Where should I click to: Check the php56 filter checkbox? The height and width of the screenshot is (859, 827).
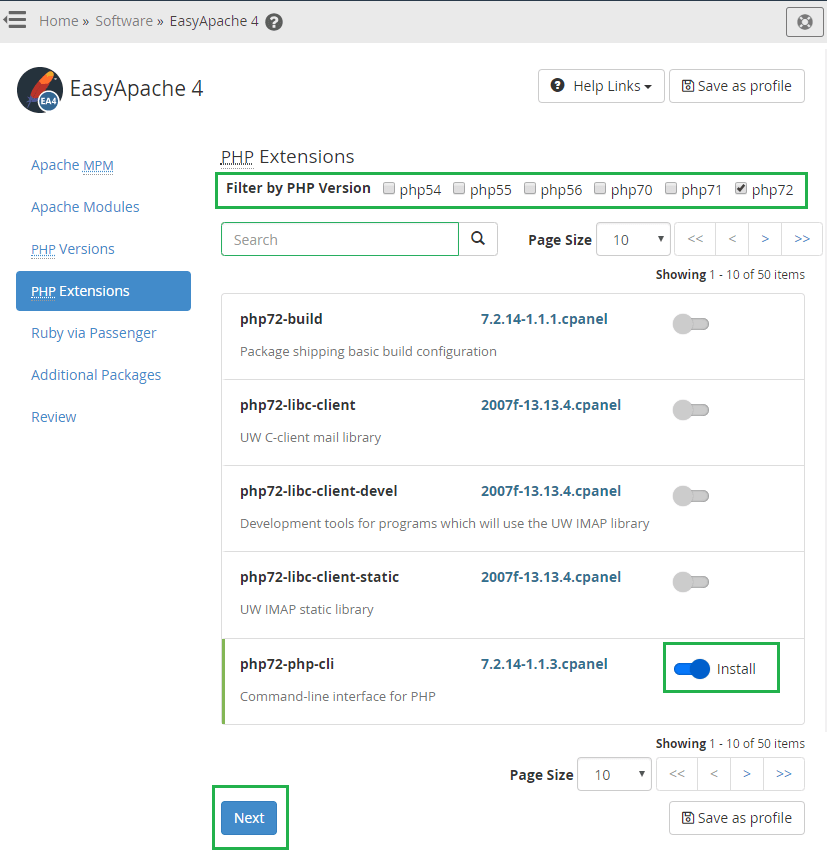(x=530, y=188)
